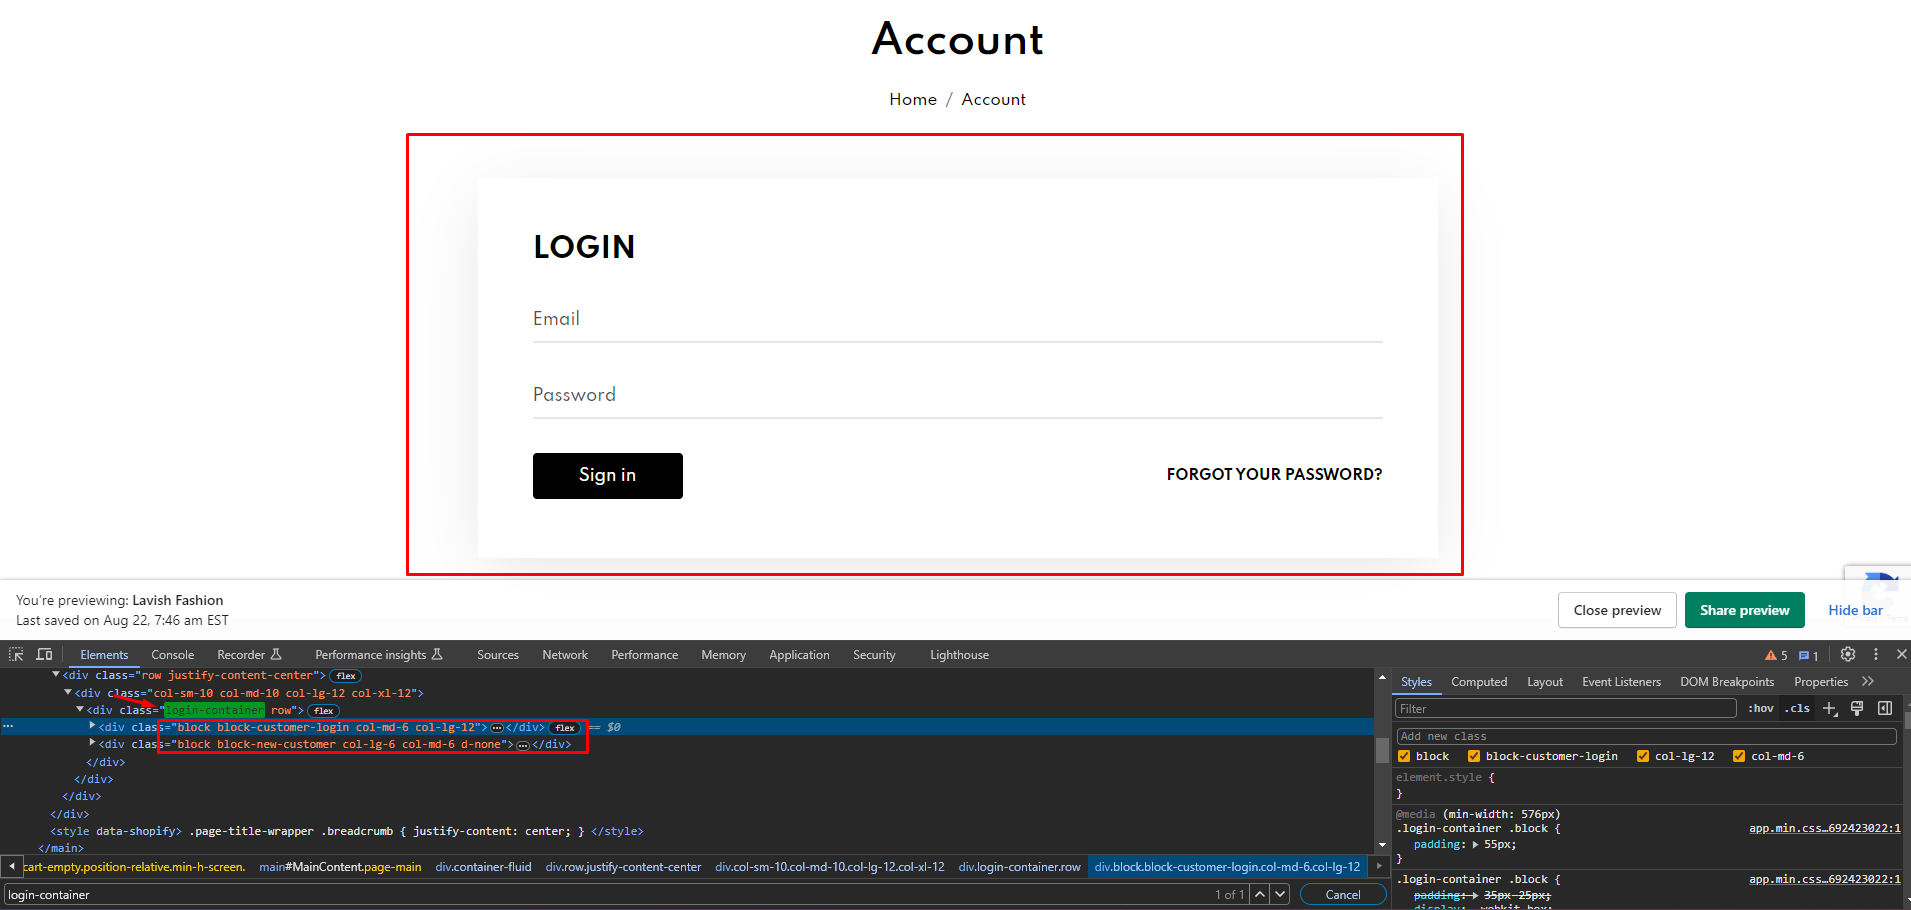Toggle the device toolbar icon
The width and height of the screenshot is (1911, 910).
coord(44,654)
